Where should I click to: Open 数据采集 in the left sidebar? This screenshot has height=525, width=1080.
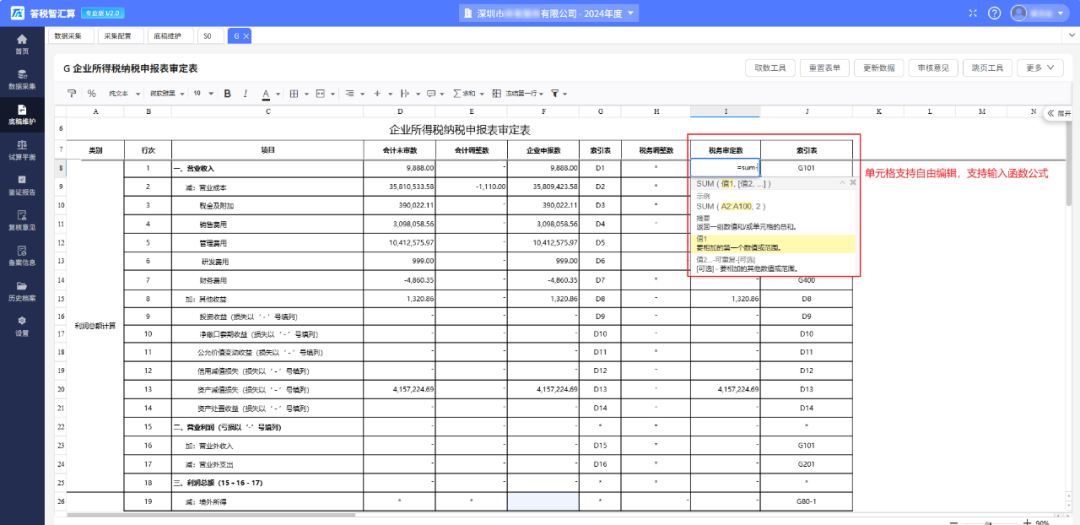tap(22, 79)
